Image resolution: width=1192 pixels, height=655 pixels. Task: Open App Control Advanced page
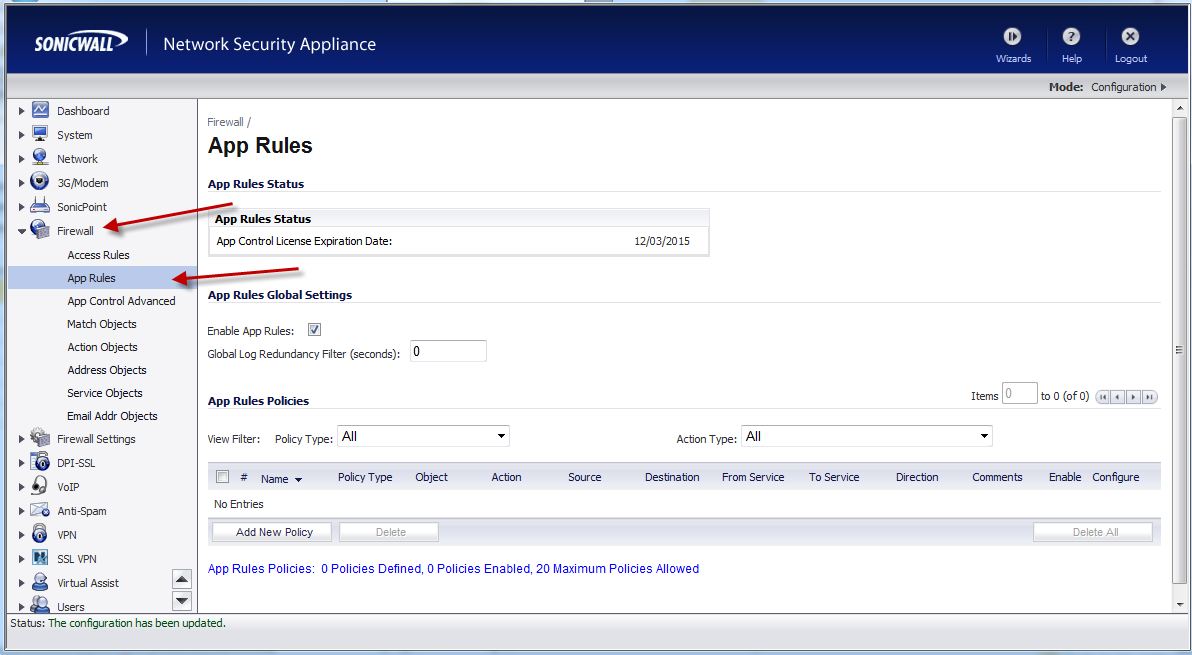click(121, 301)
